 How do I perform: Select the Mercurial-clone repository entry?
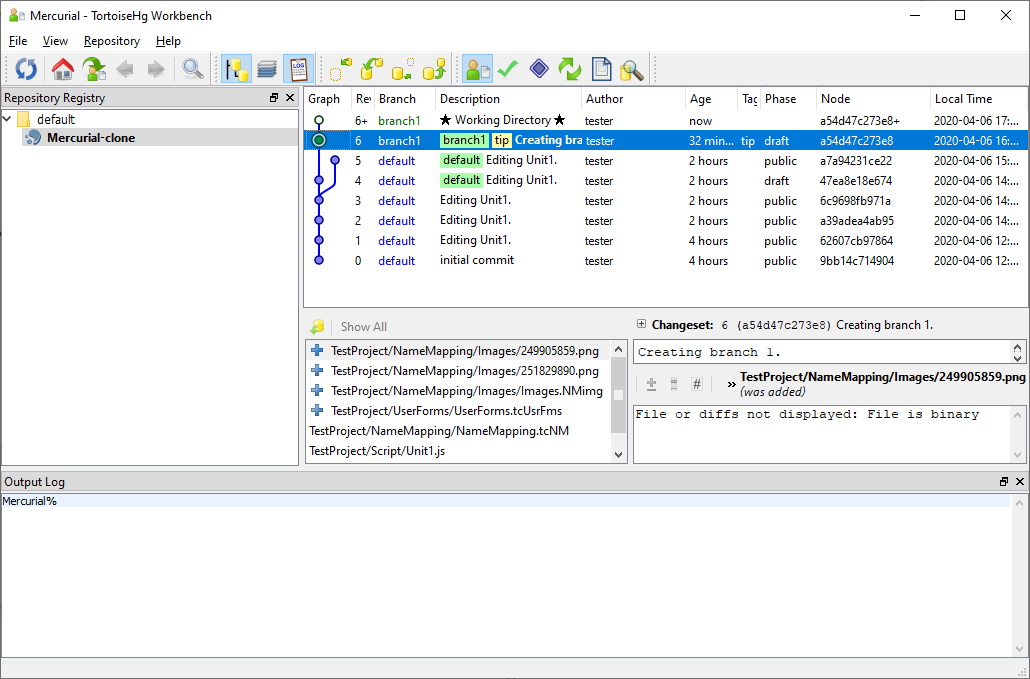coord(90,138)
